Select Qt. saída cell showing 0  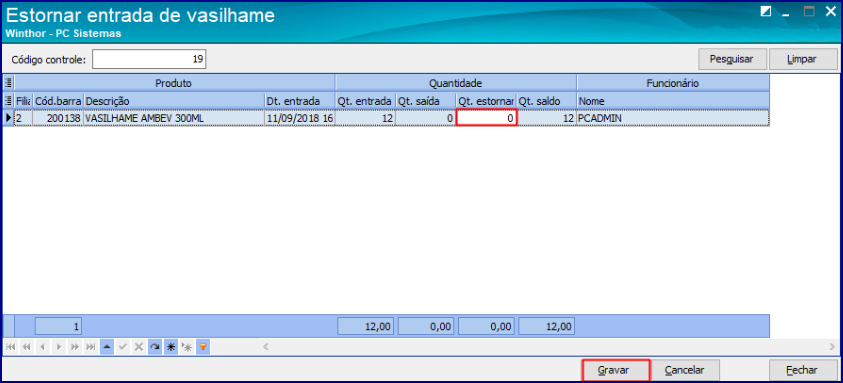tap(426, 118)
